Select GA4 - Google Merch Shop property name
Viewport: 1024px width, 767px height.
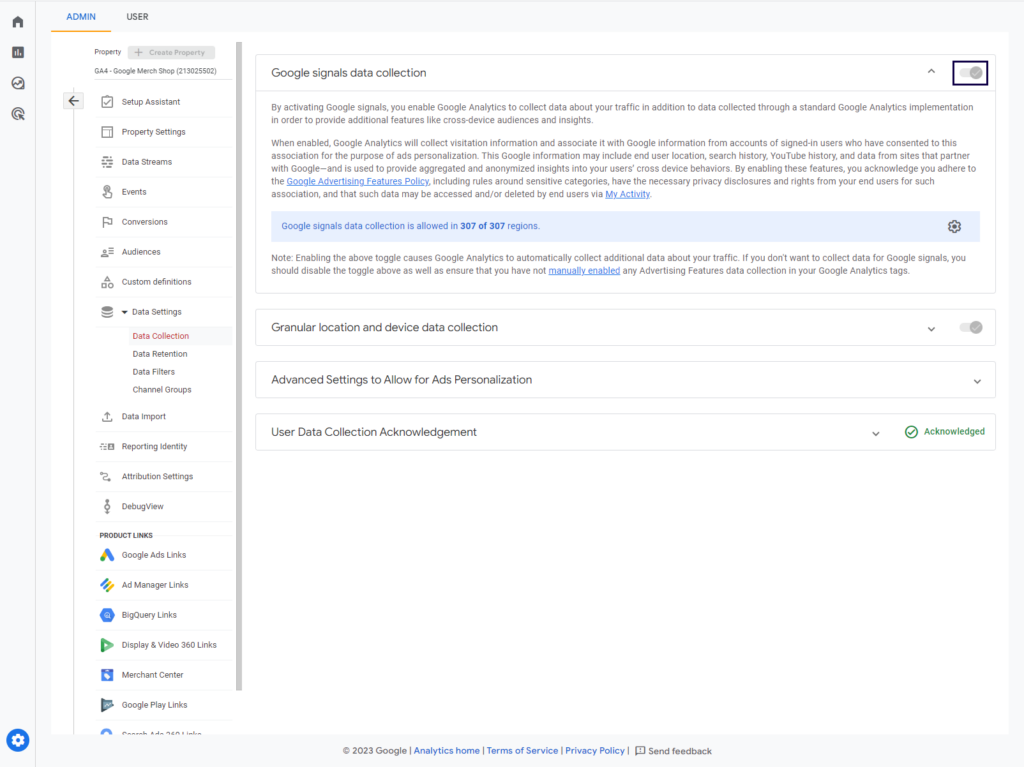(x=155, y=71)
